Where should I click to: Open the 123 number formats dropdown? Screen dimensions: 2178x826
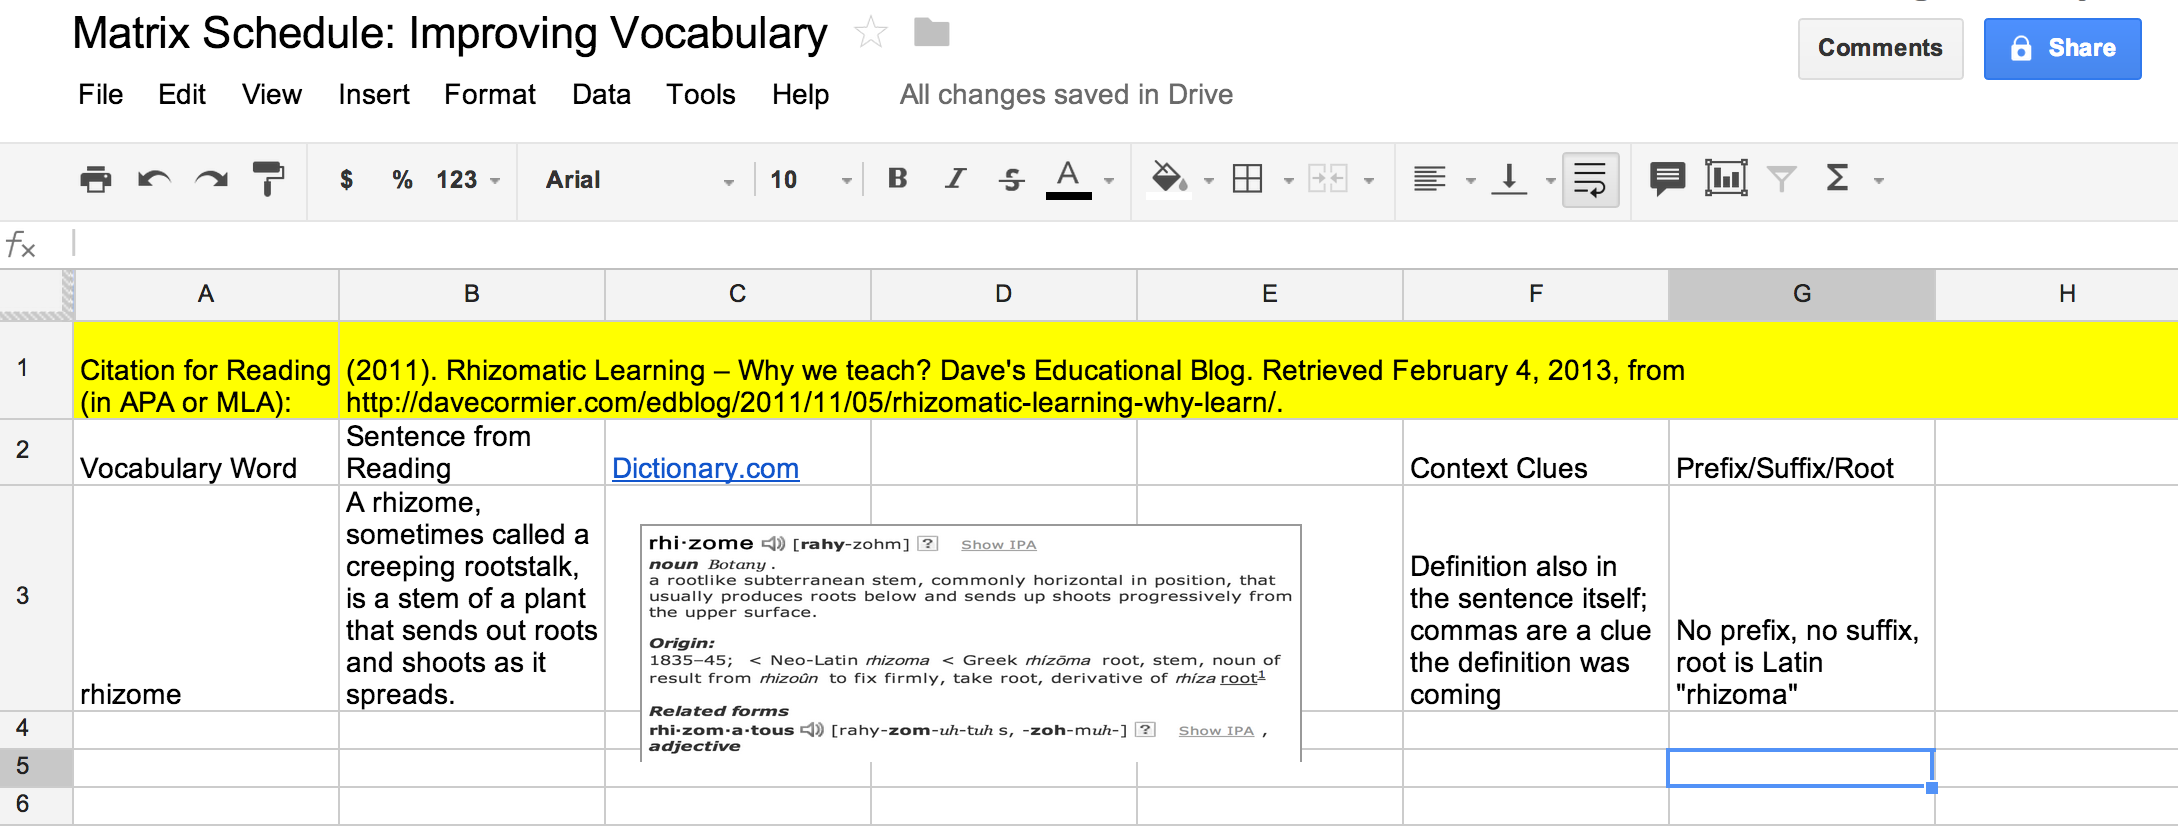(x=467, y=179)
